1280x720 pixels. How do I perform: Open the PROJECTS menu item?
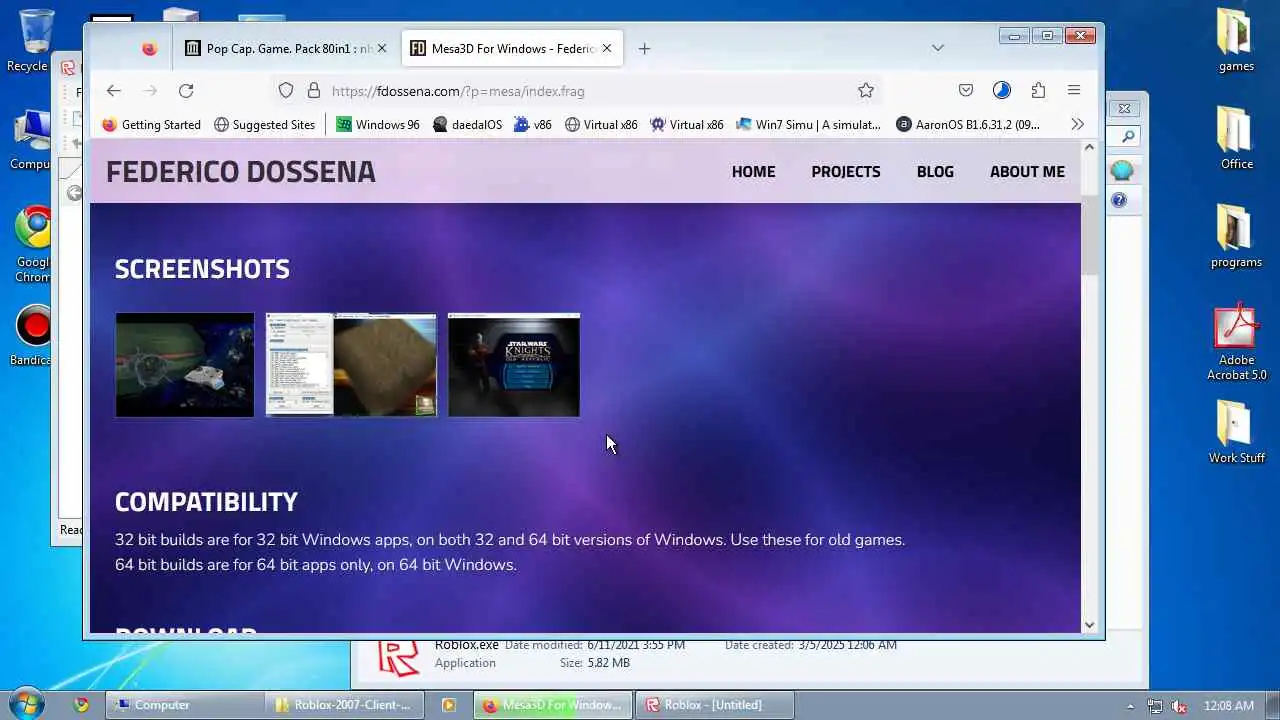[x=846, y=172]
